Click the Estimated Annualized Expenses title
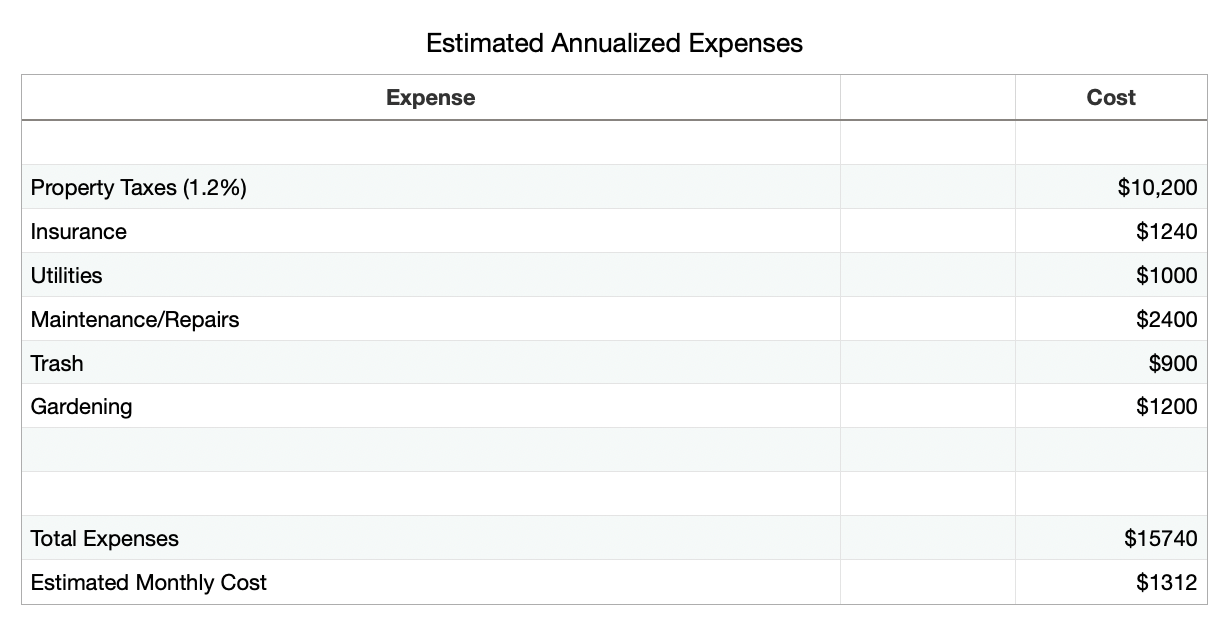The image size is (1228, 622). click(x=614, y=43)
